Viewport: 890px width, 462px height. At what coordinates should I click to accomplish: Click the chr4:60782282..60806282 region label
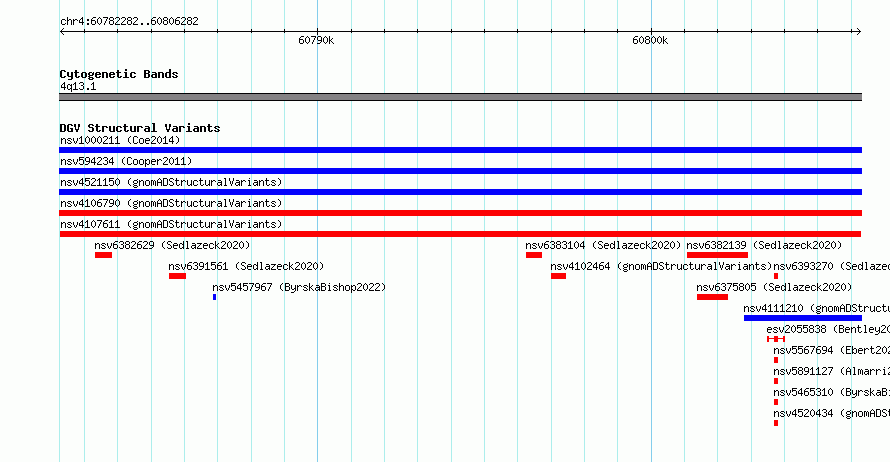[x=129, y=21]
